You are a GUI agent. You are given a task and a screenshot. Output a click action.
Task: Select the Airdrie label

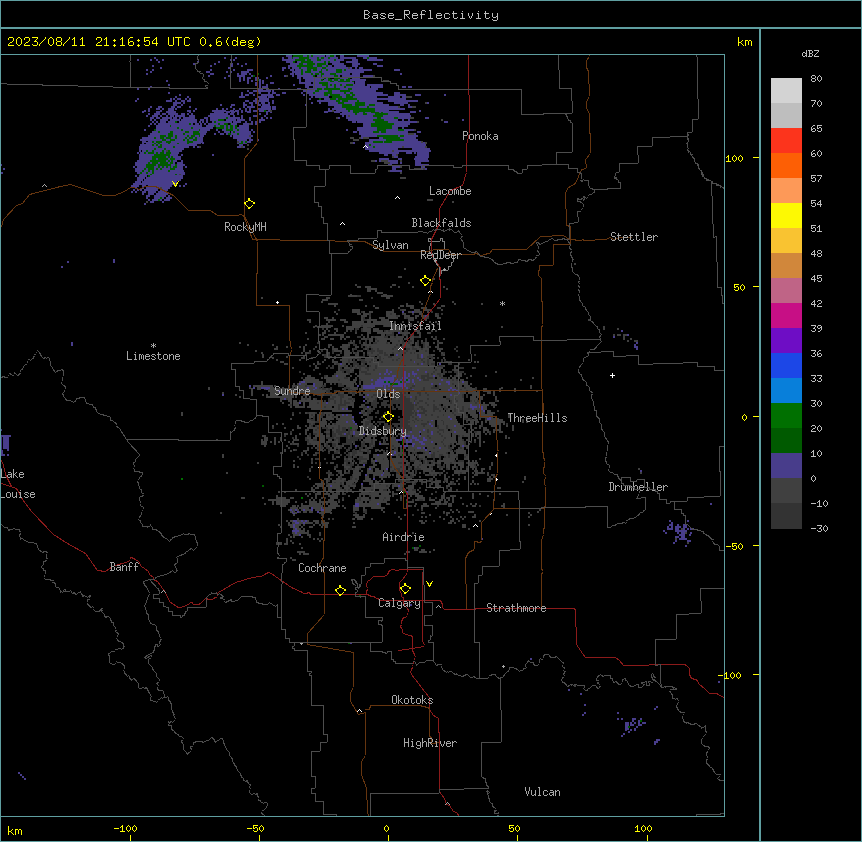pyautogui.click(x=403, y=537)
